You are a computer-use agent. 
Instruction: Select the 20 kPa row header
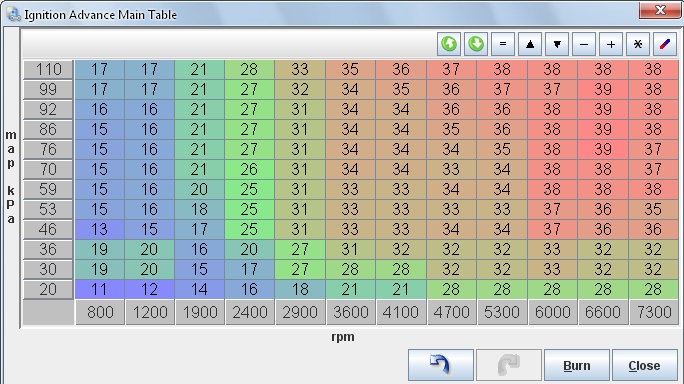pyautogui.click(x=48, y=289)
